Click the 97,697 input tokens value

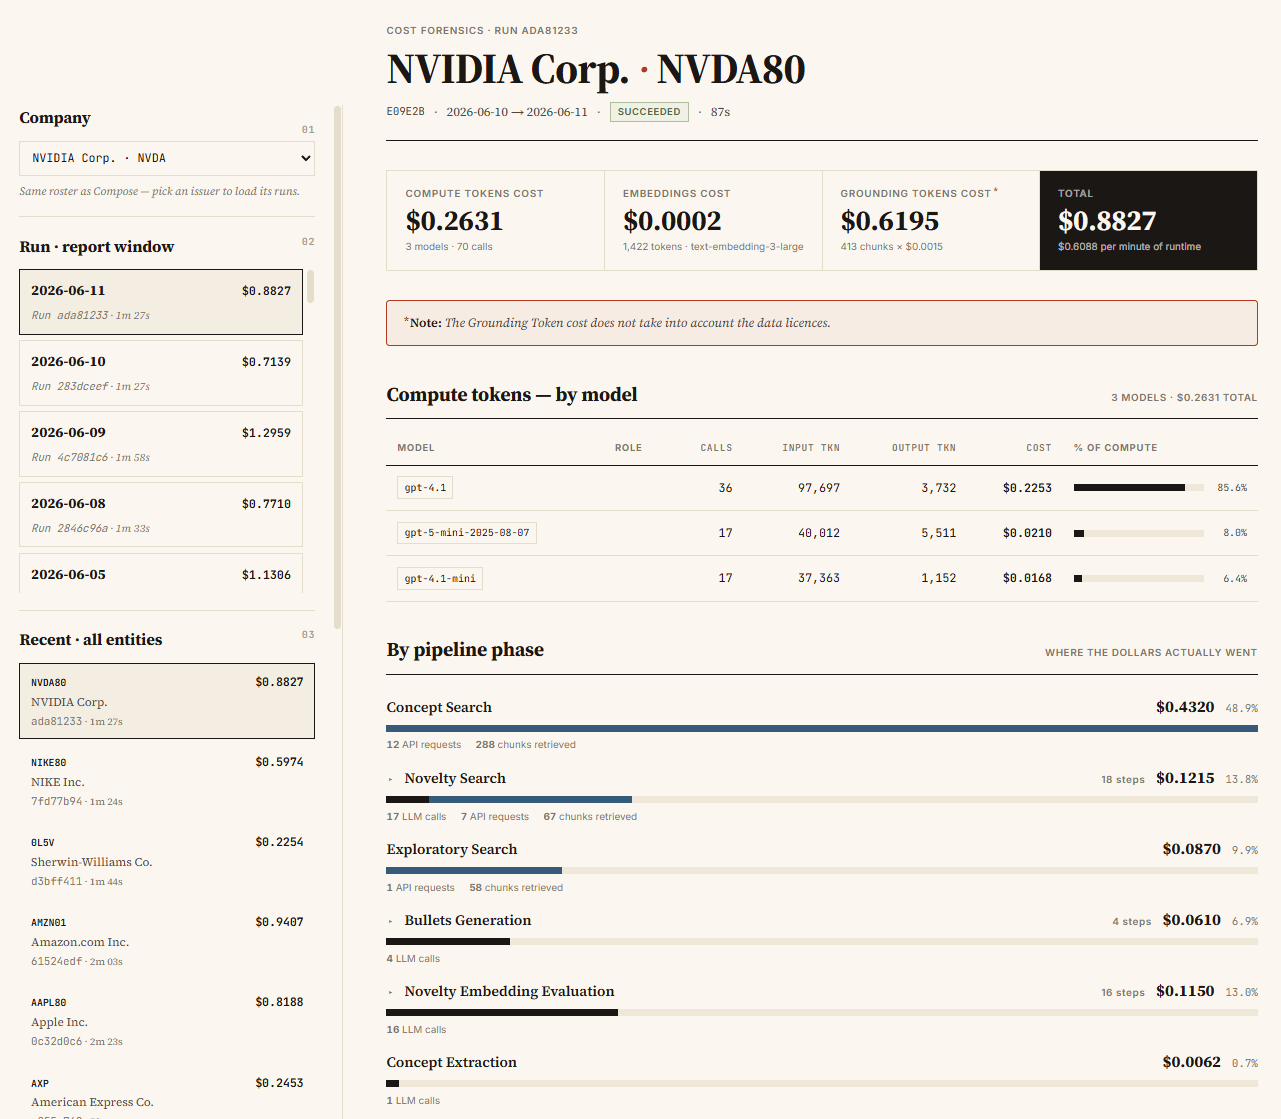(819, 488)
